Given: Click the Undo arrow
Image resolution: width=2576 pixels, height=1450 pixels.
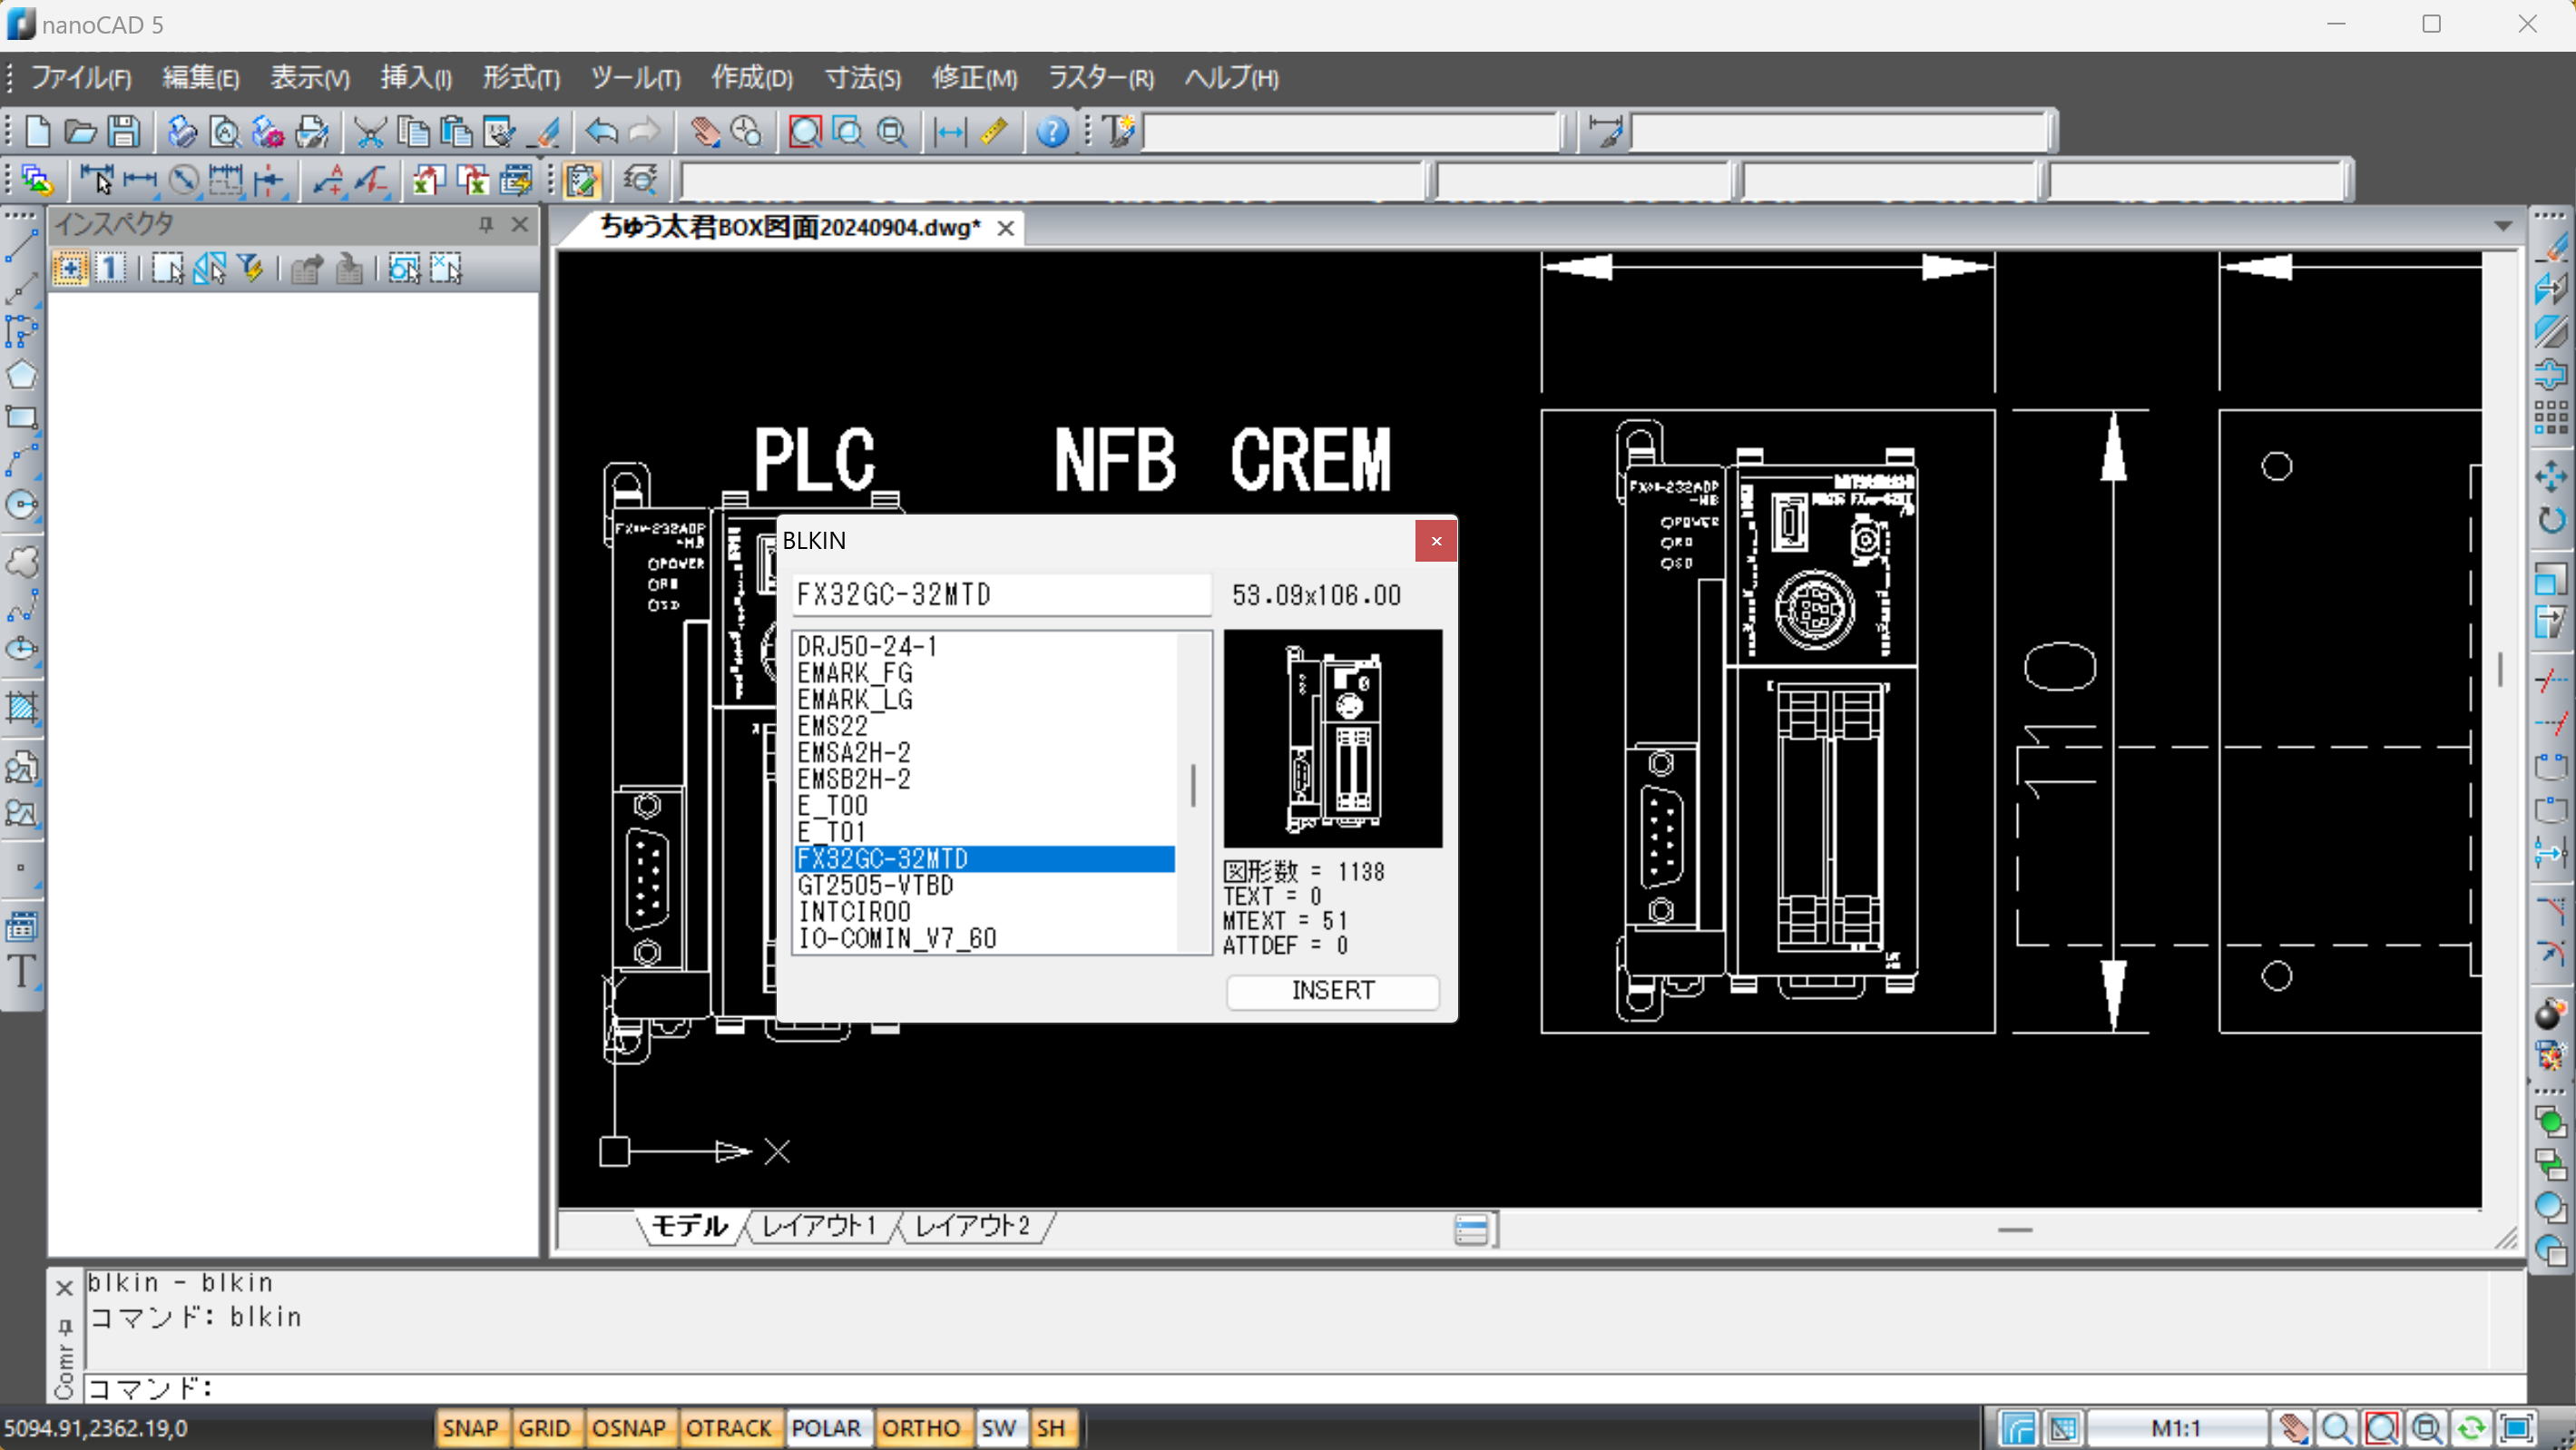Looking at the screenshot, I should [x=601, y=131].
